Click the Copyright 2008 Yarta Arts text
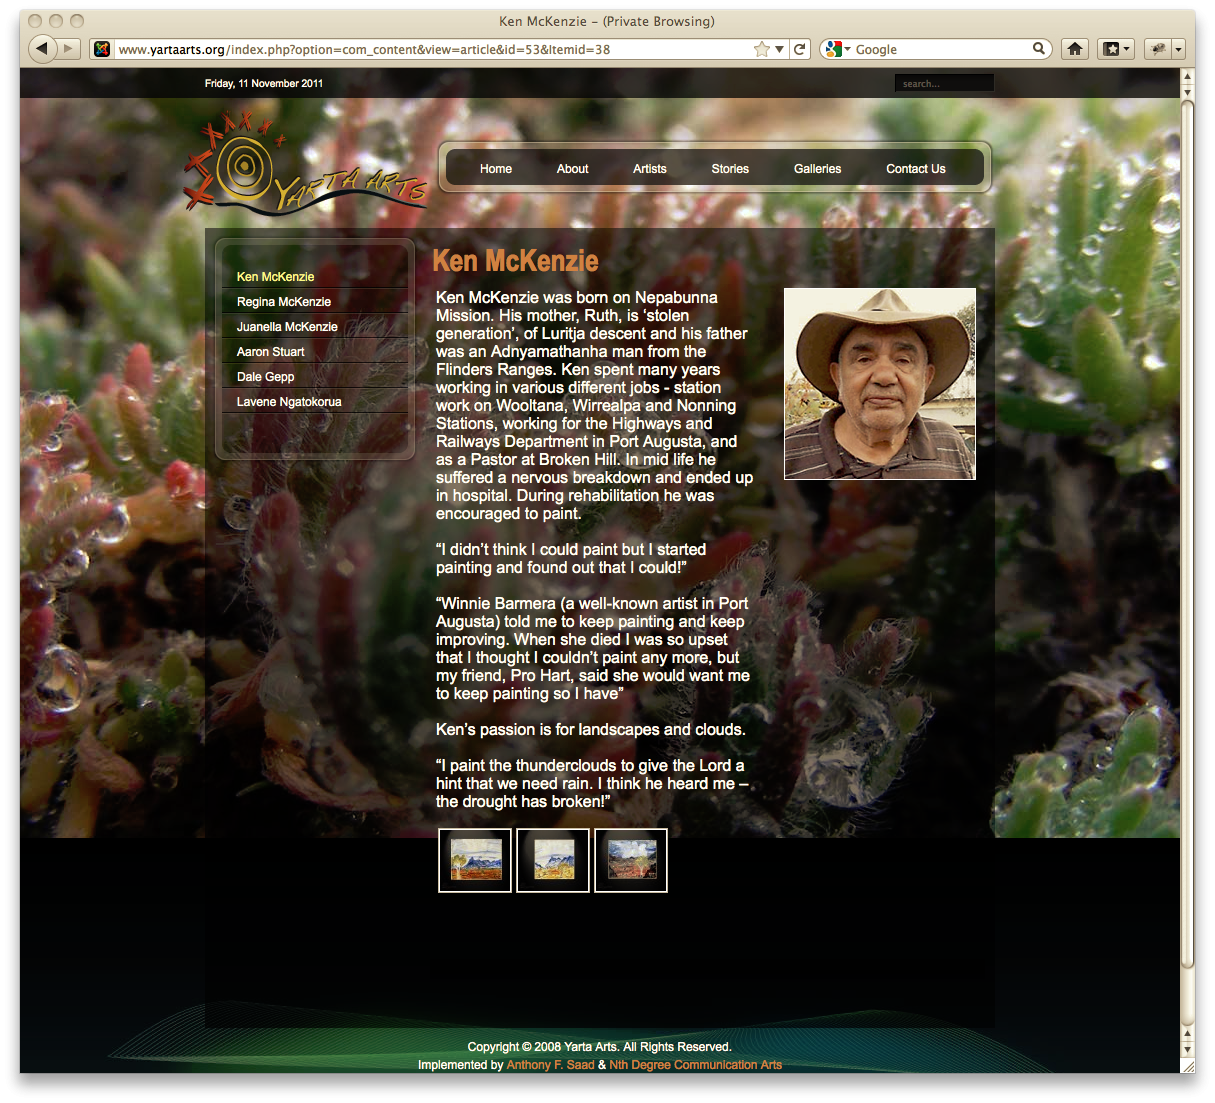The image size is (1215, 1103). (600, 1047)
